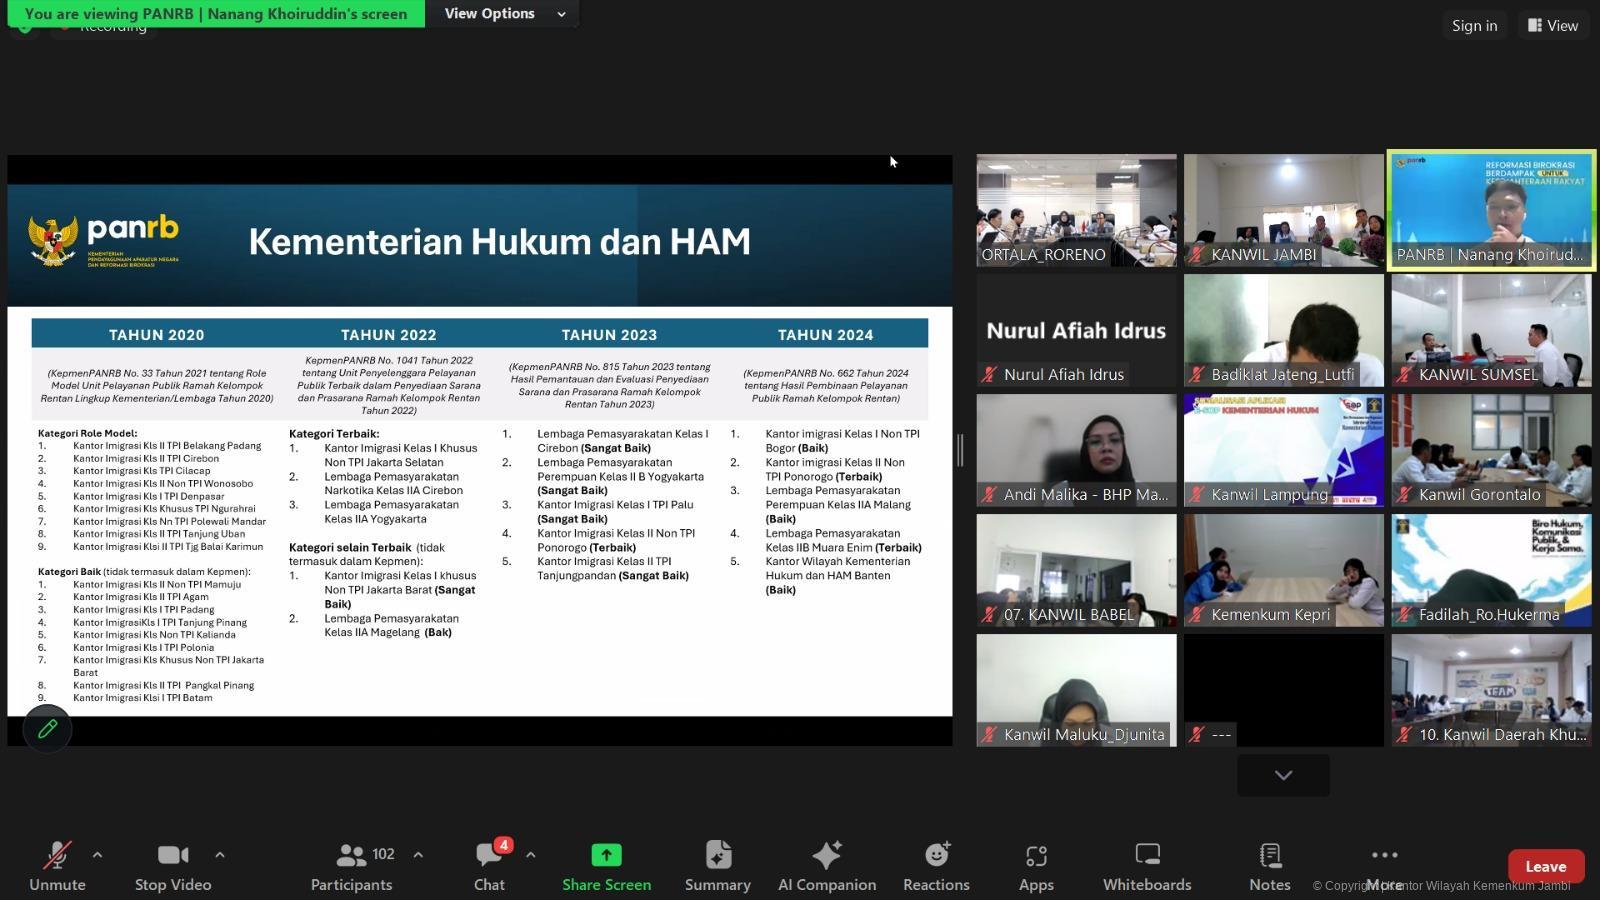Viewport: 1600px width, 900px height.
Task: Open Zoom Apps
Action: pyautogui.click(x=1036, y=866)
